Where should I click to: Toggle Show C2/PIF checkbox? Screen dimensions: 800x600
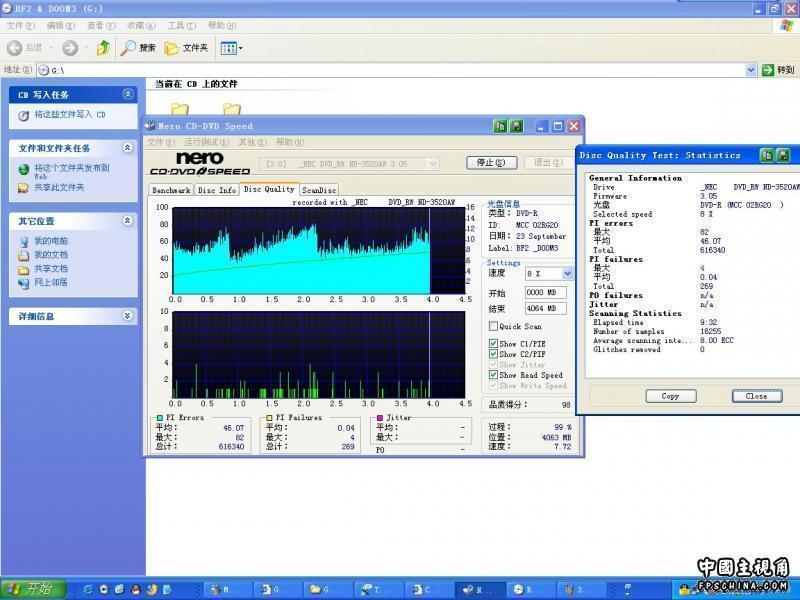pos(493,354)
